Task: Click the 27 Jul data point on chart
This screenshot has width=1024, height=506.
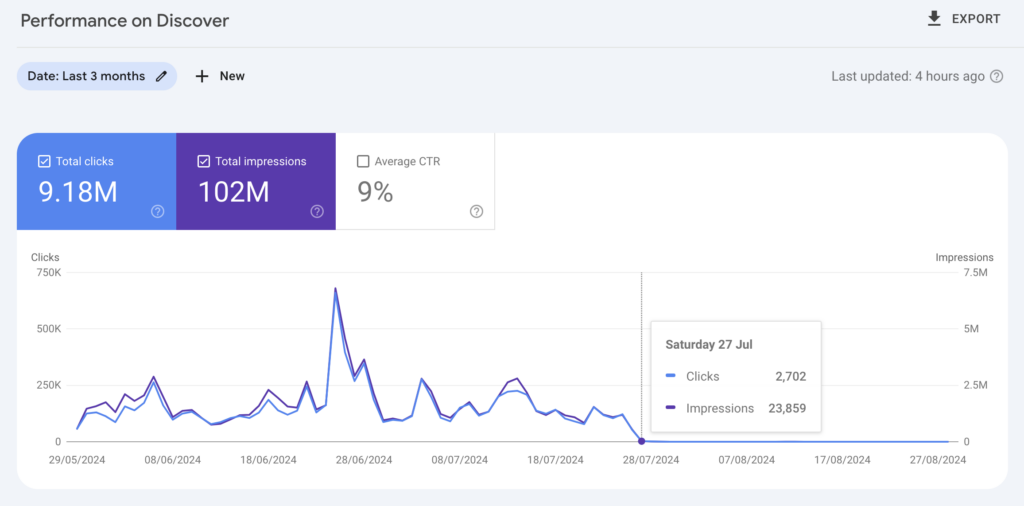Action: pyautogui.click(x=641, y=441)
